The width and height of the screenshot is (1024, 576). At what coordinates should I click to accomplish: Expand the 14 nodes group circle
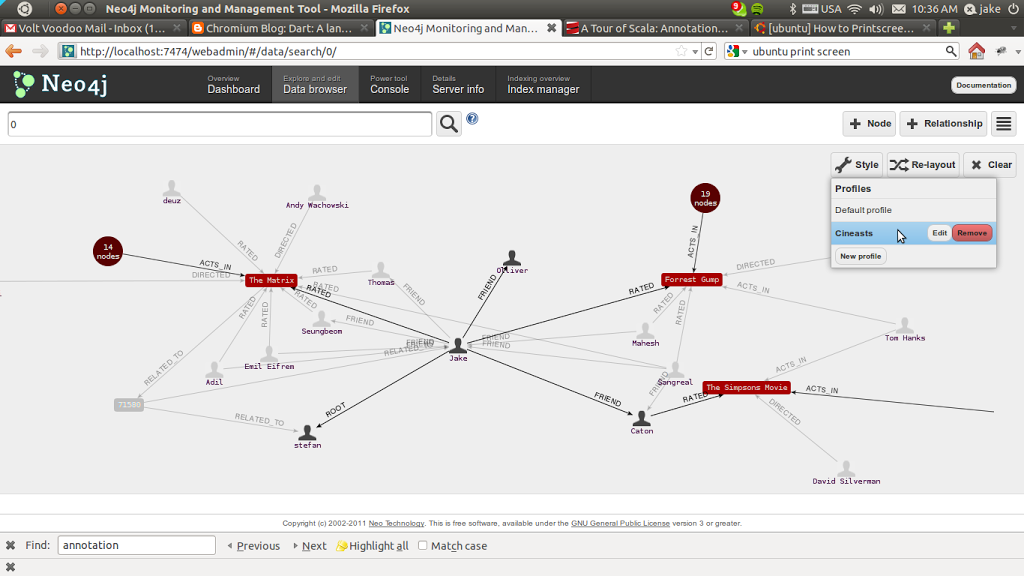[108, 251]
